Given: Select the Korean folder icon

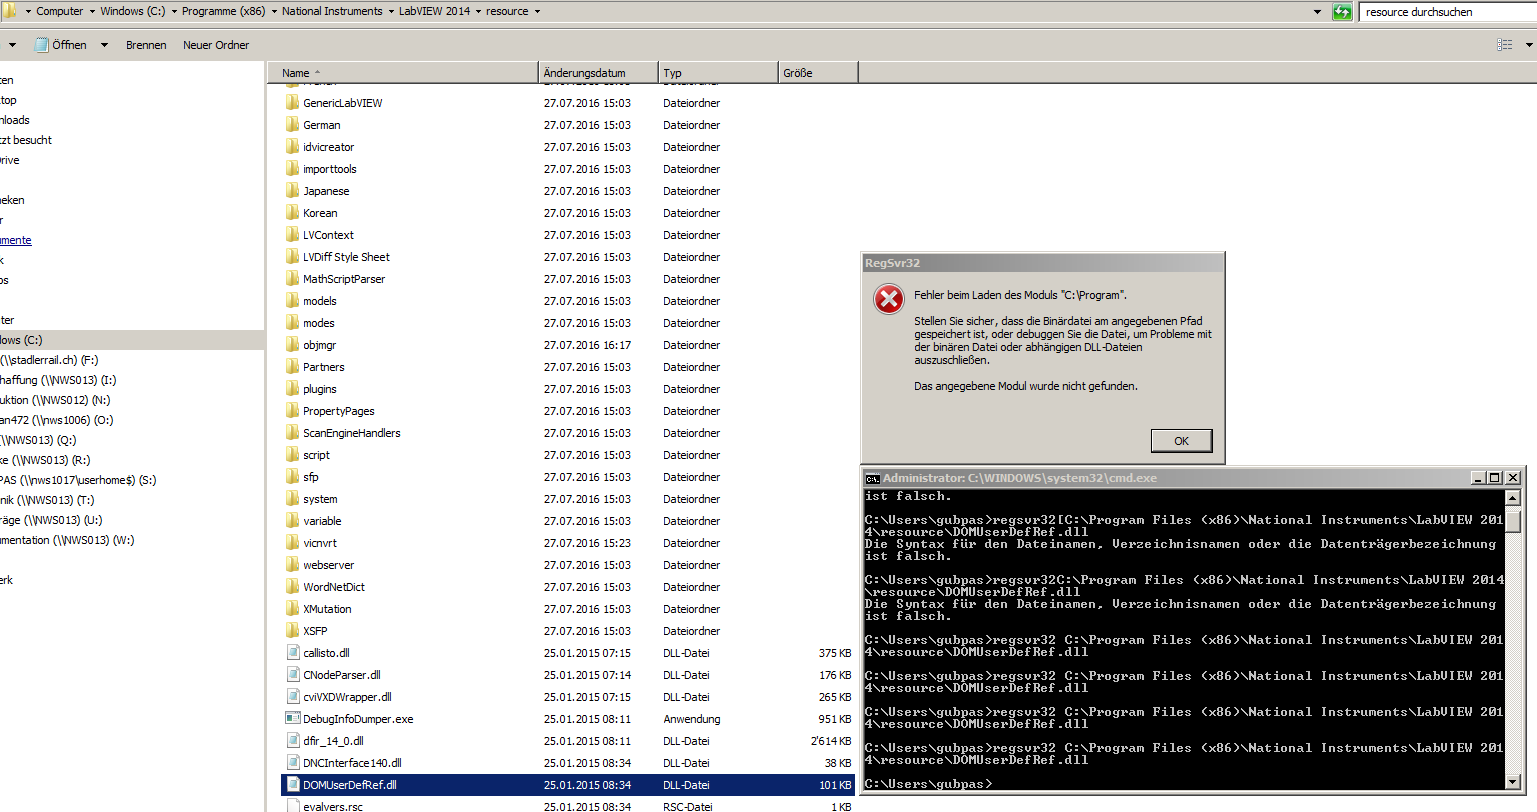Looking at the screenshot, I should (292, 213).
